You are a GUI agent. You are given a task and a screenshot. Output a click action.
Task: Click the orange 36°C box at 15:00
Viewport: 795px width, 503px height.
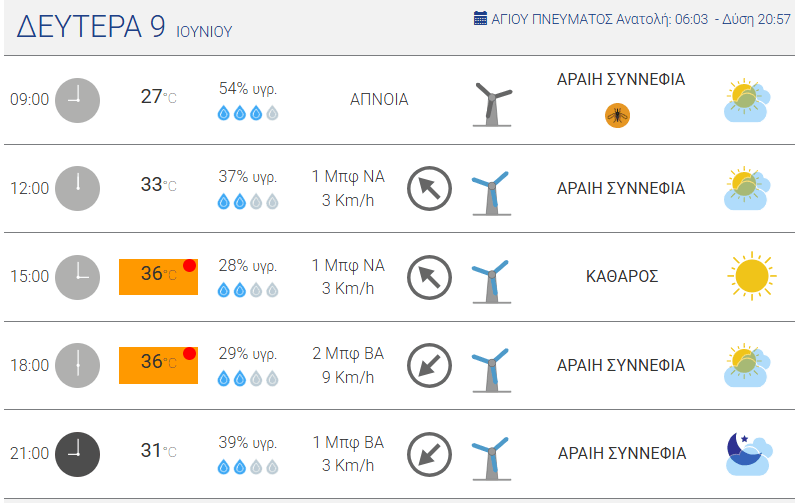158,277
